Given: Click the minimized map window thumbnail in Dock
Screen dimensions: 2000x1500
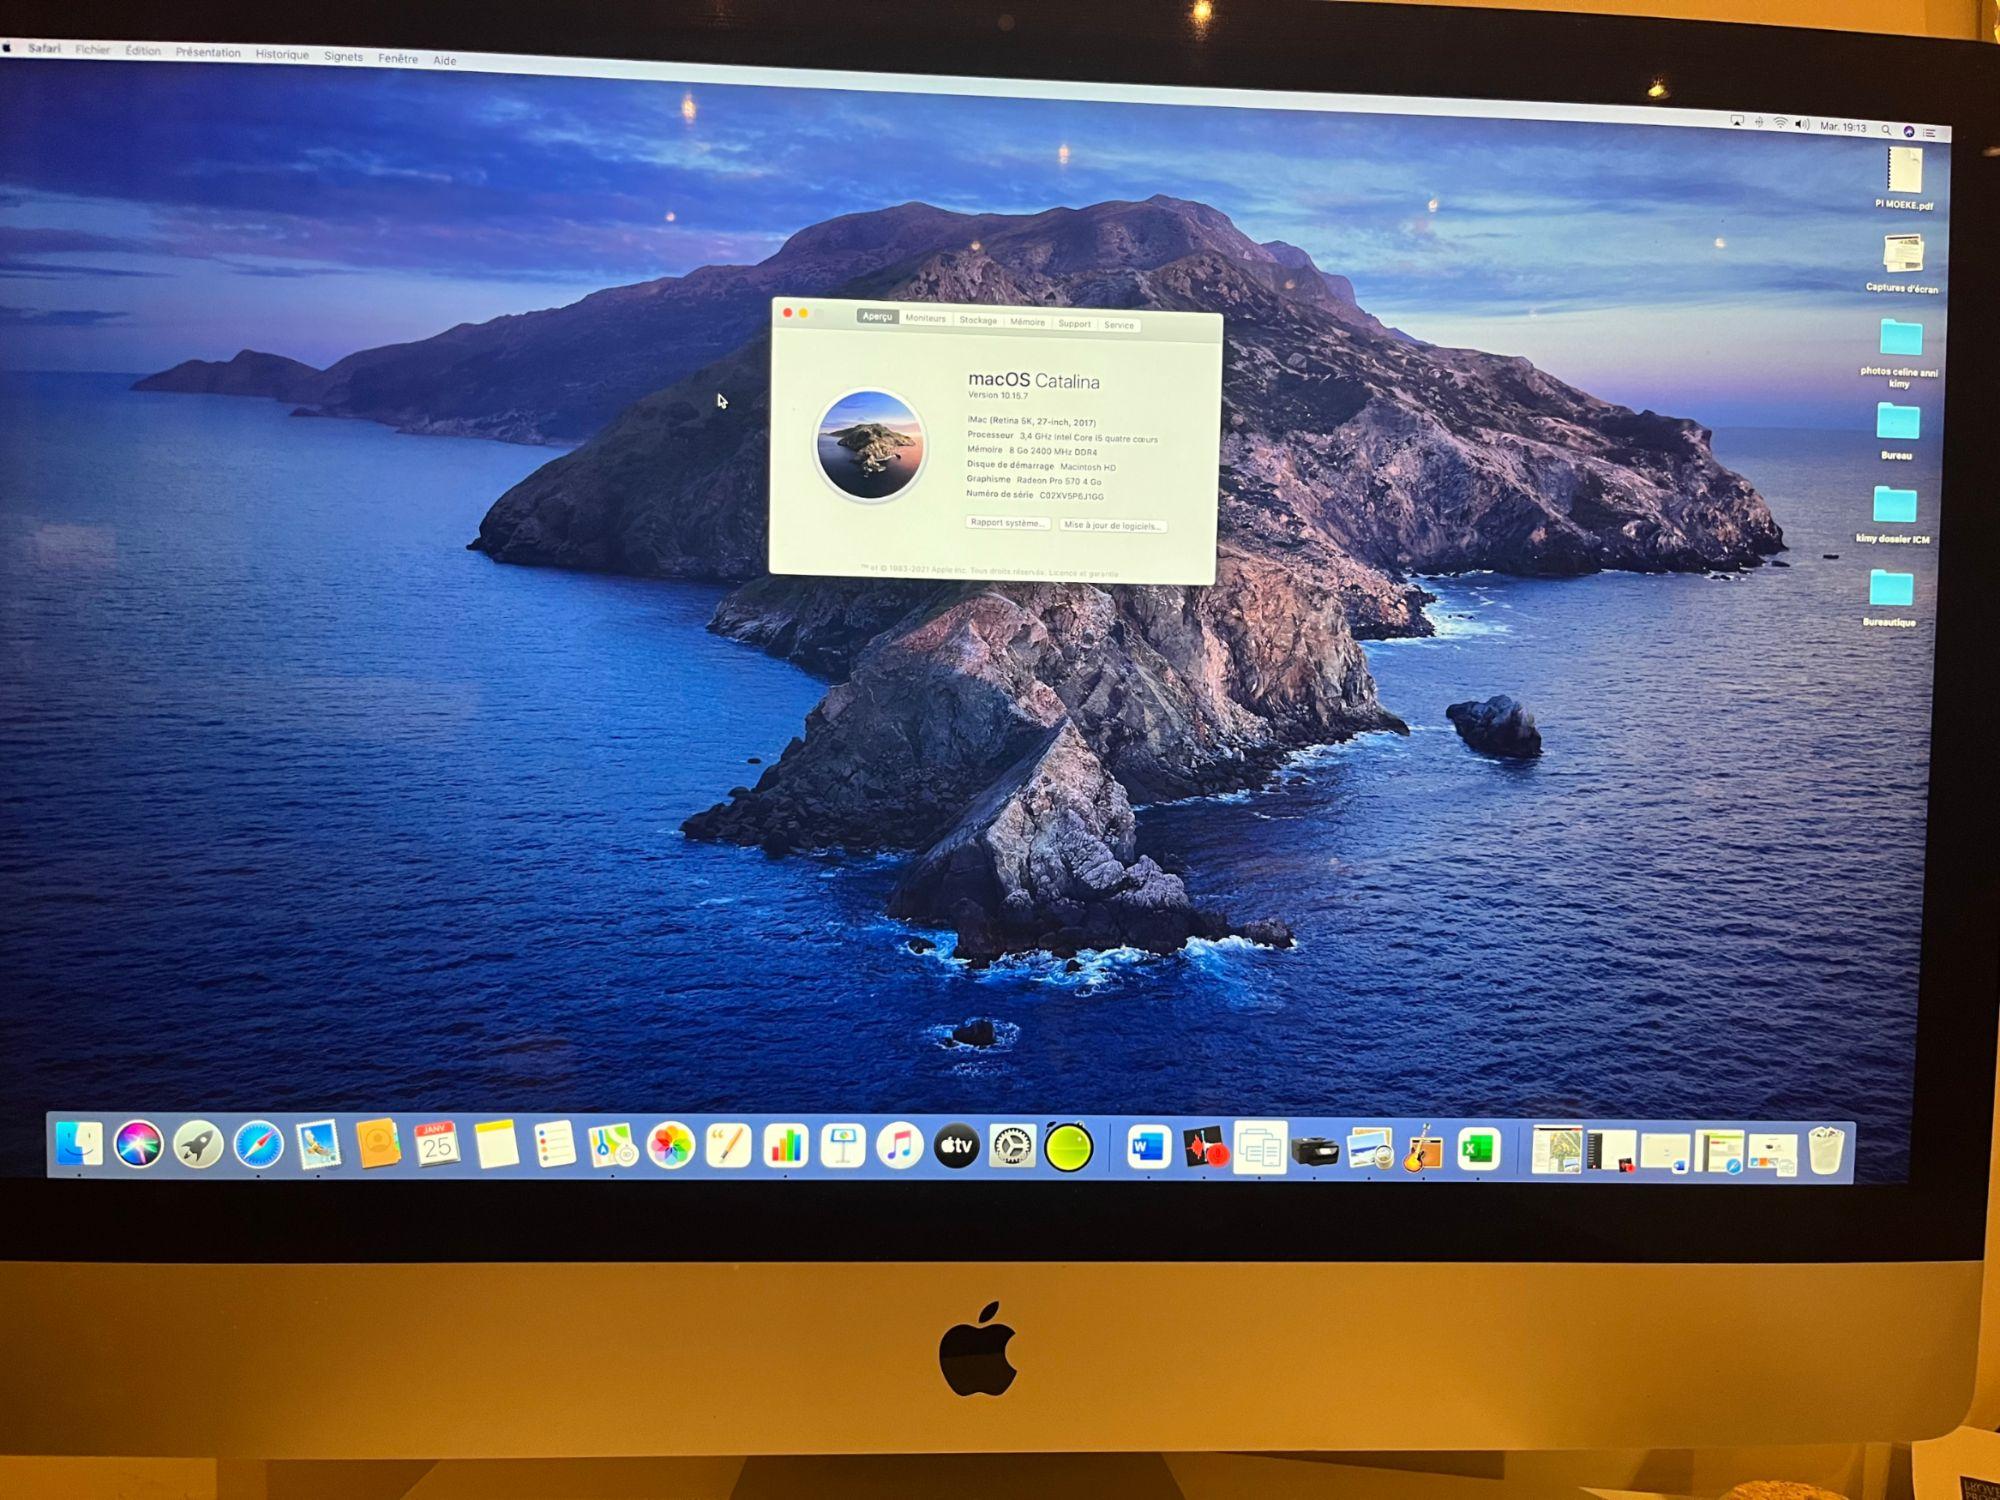Looking at the screenshot, I should (x=1556, y=1150).
